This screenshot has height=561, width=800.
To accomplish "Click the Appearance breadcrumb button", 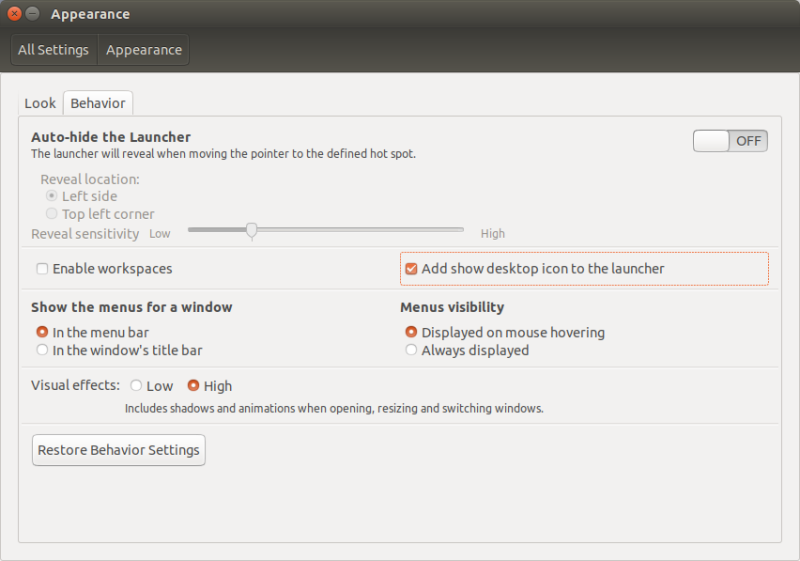I will [144, 50].
